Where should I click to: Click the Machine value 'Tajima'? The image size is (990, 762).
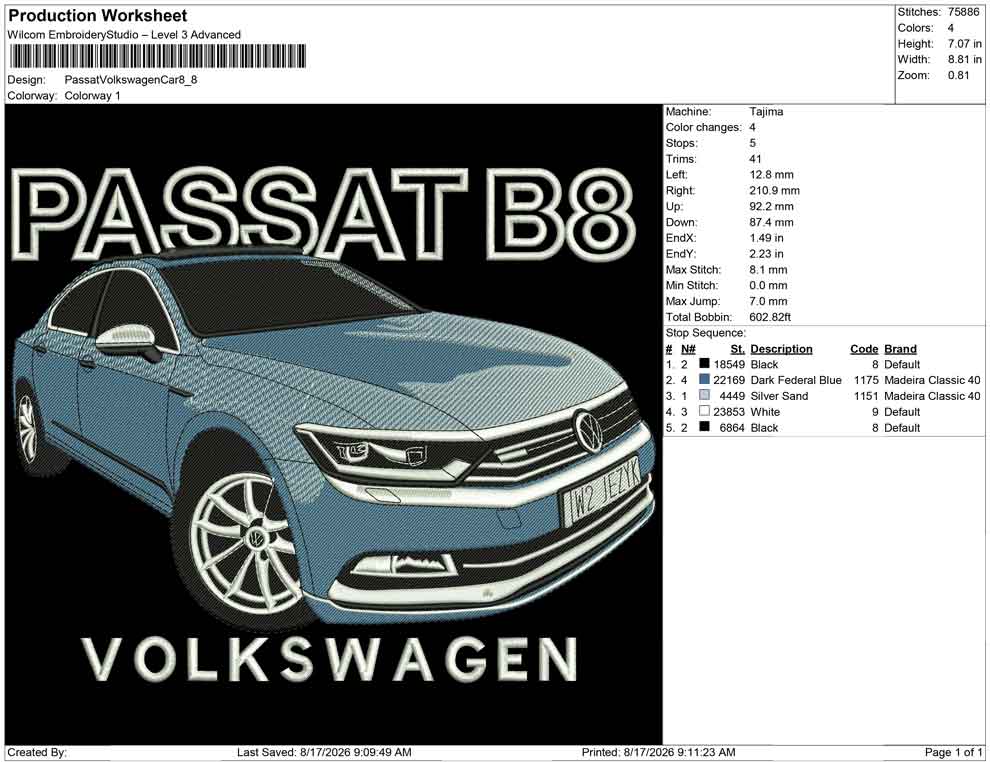click(766, 112)
